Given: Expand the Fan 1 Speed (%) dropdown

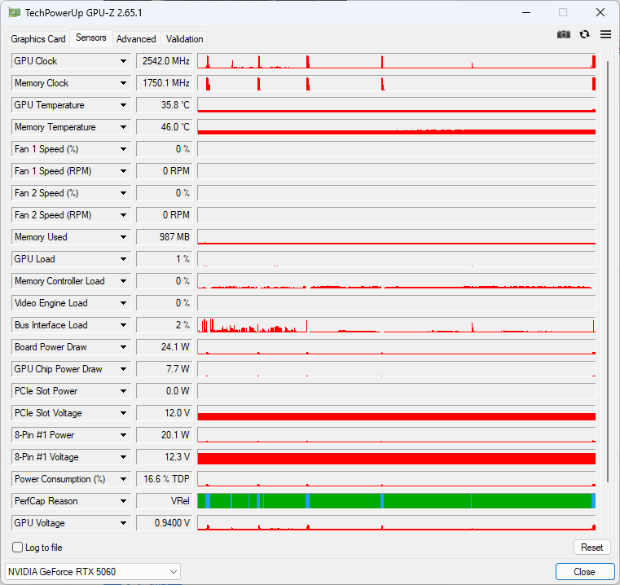Looking at the screenshot, I should point(123,149).
